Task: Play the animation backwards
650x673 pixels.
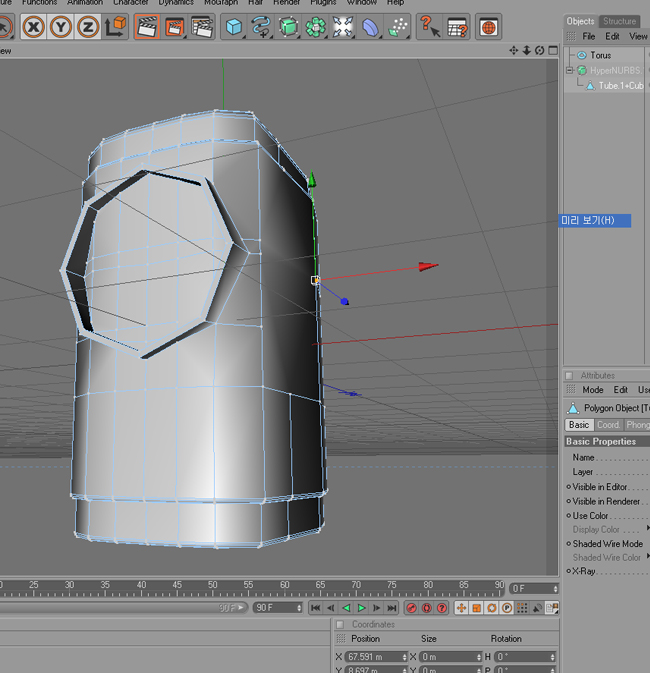Action: [x=346, y=608]
